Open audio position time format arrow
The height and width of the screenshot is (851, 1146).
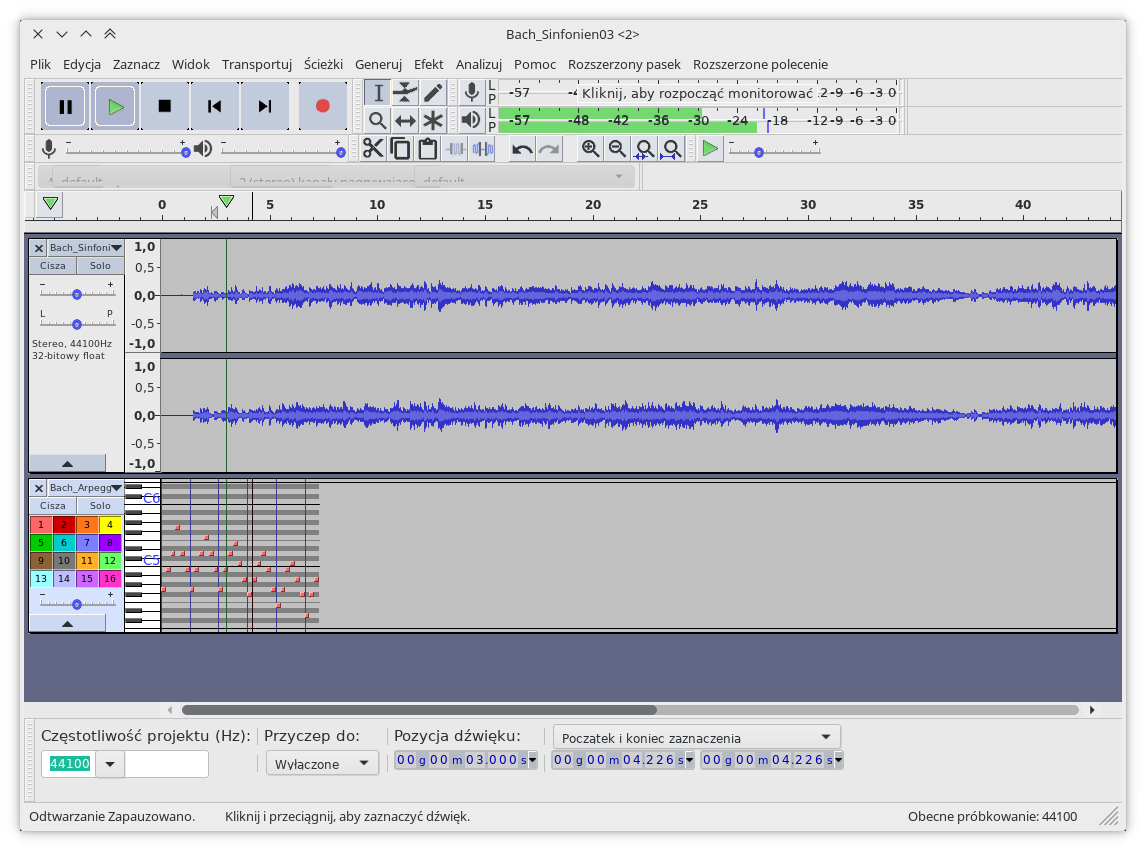[533, 760]
